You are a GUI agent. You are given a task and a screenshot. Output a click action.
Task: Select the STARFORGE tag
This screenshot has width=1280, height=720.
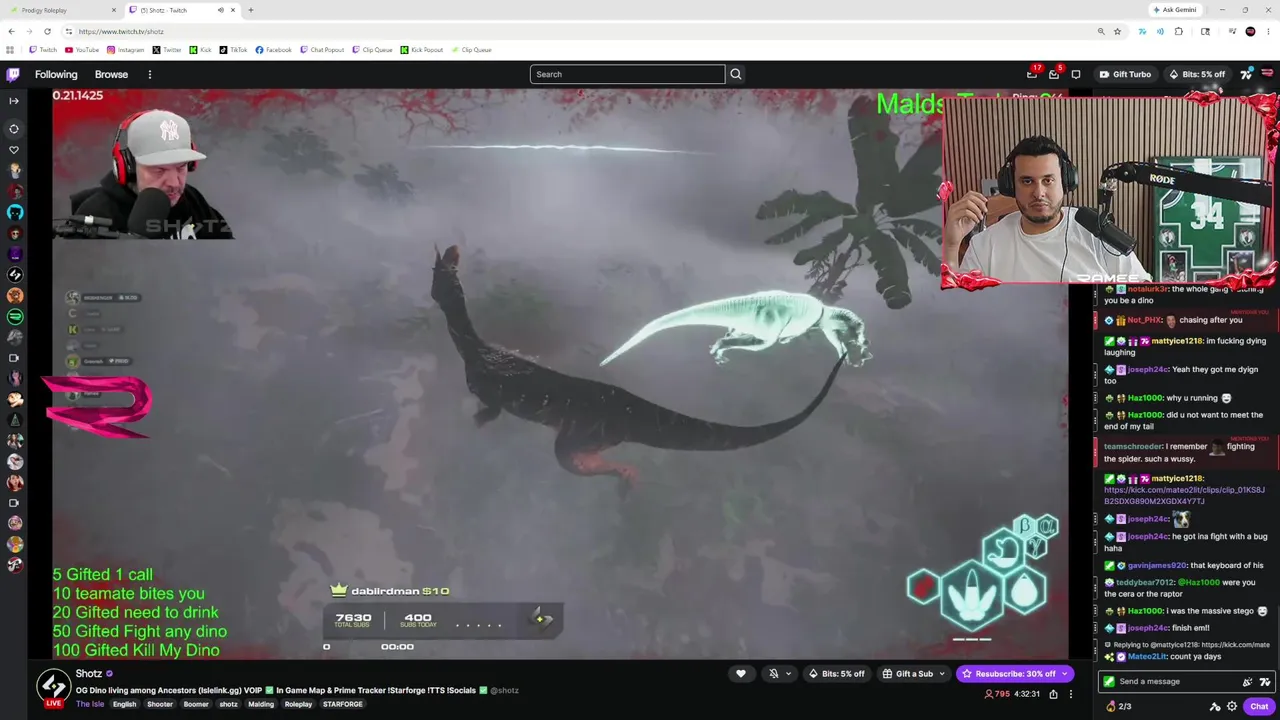point(343,704)
